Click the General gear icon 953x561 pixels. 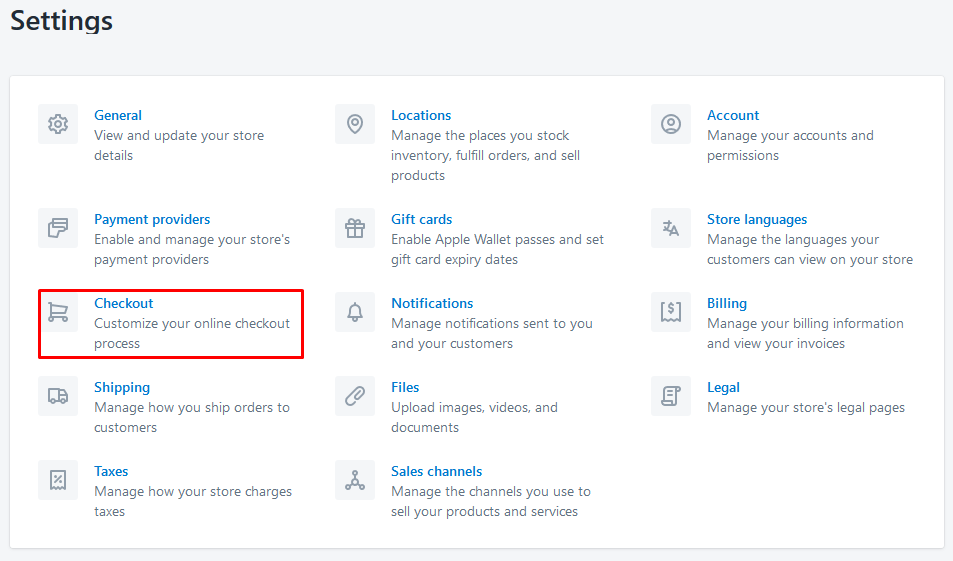58,124
